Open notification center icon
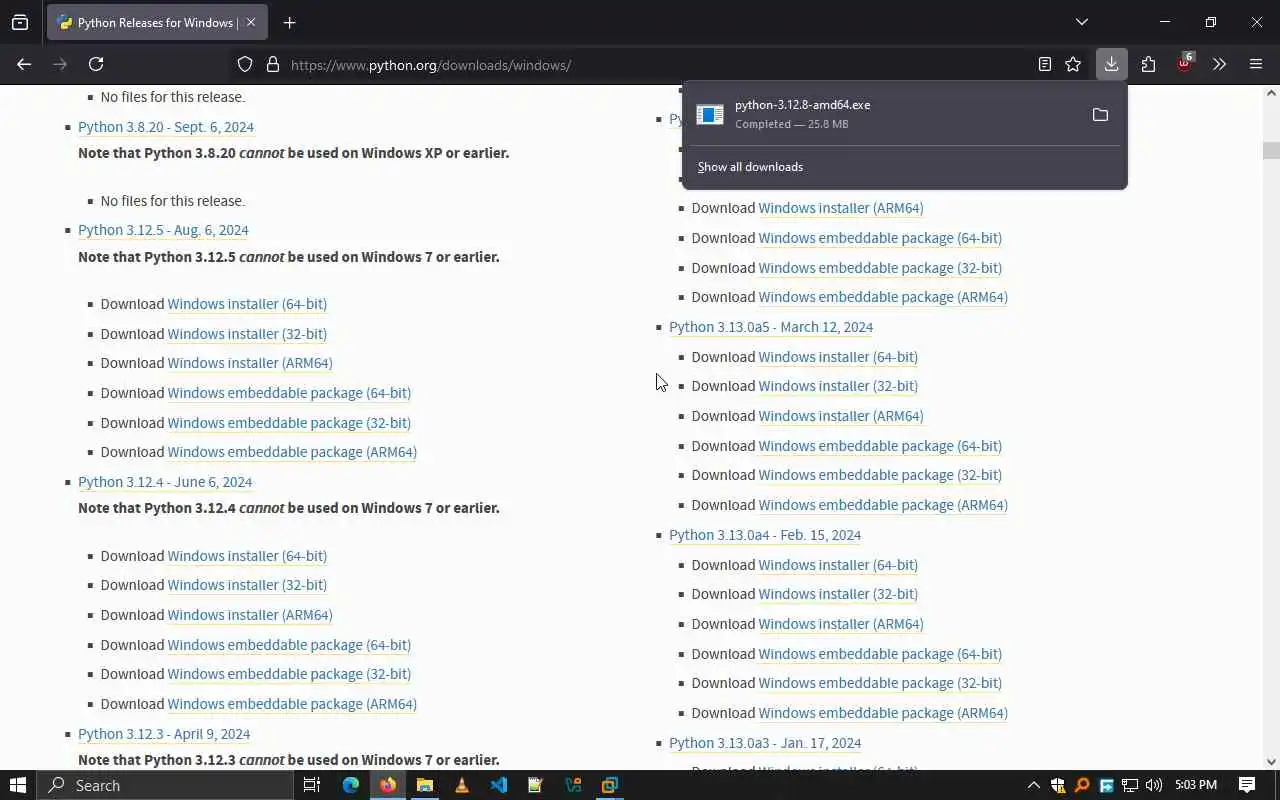1280x800 pixels. 1247,785
